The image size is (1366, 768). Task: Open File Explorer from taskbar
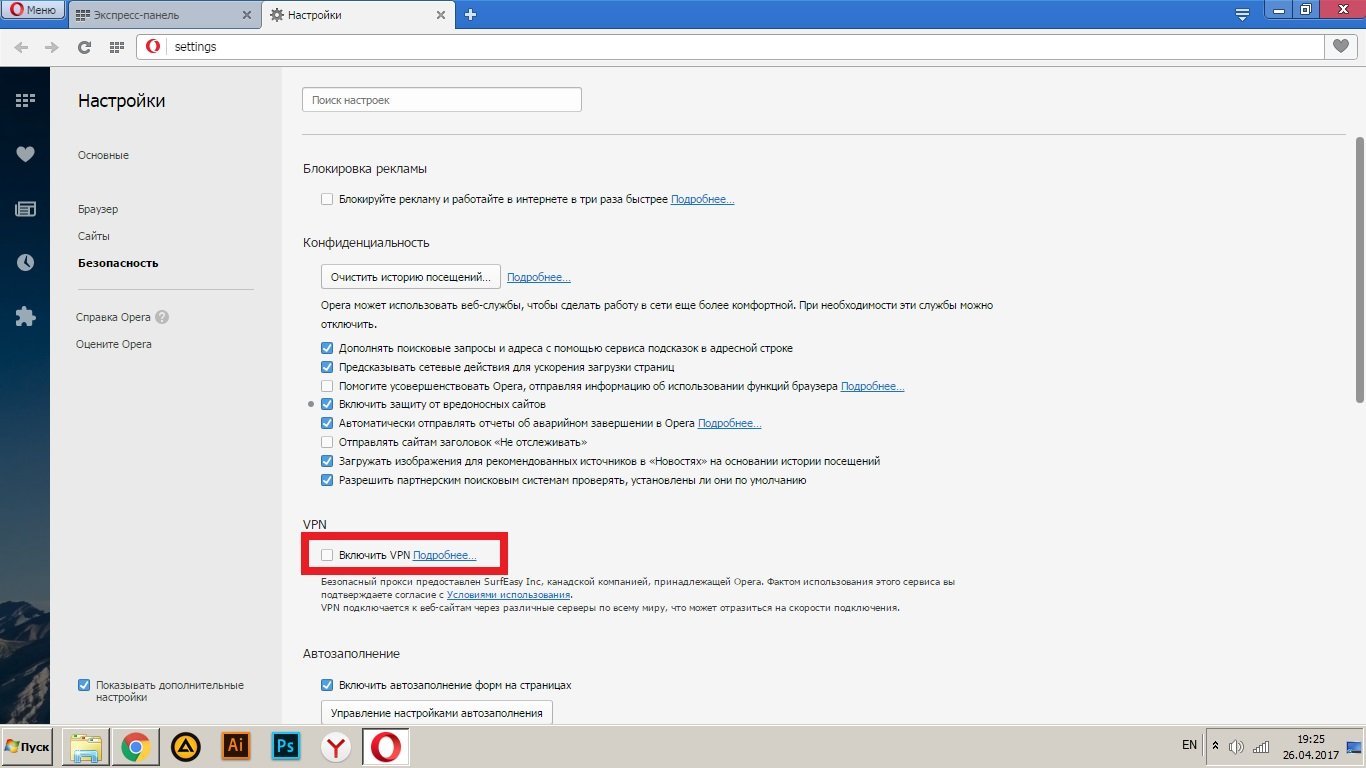pos(86,747)
